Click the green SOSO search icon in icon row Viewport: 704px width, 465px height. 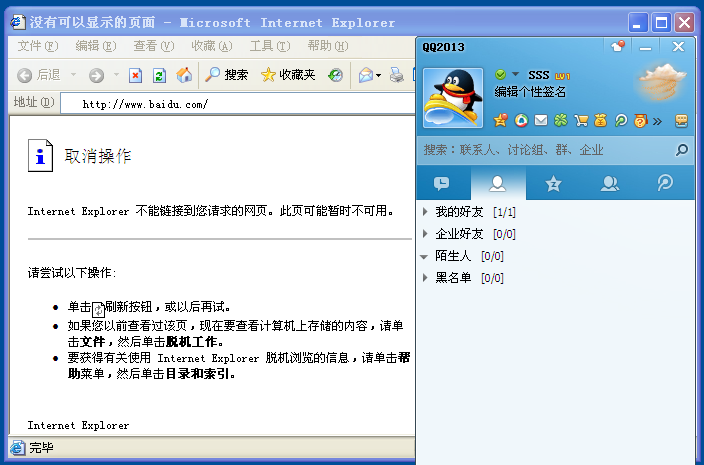(x=621, y=120)
